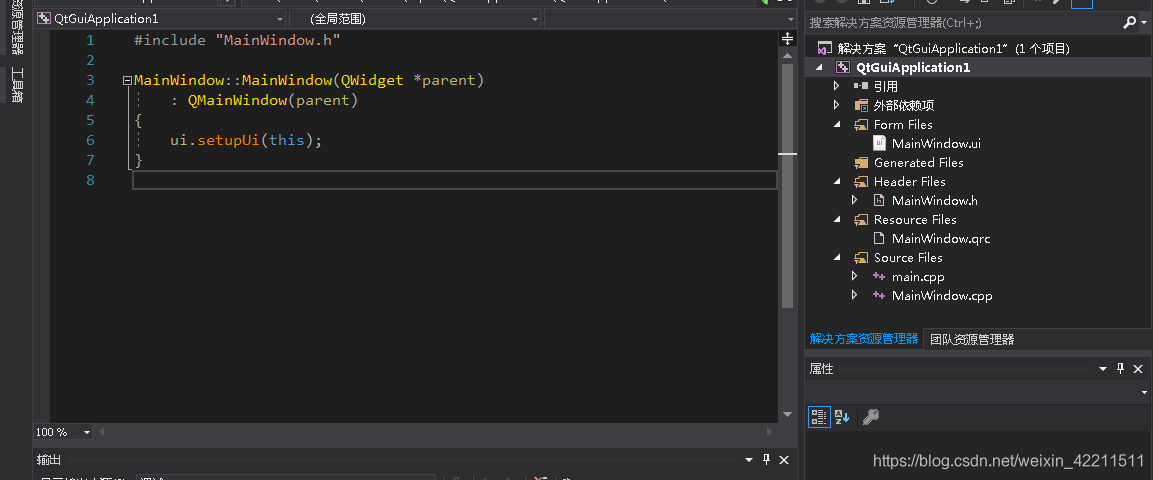
Task: Open the 100 % zoom dropdown
Action: [87, 432]
